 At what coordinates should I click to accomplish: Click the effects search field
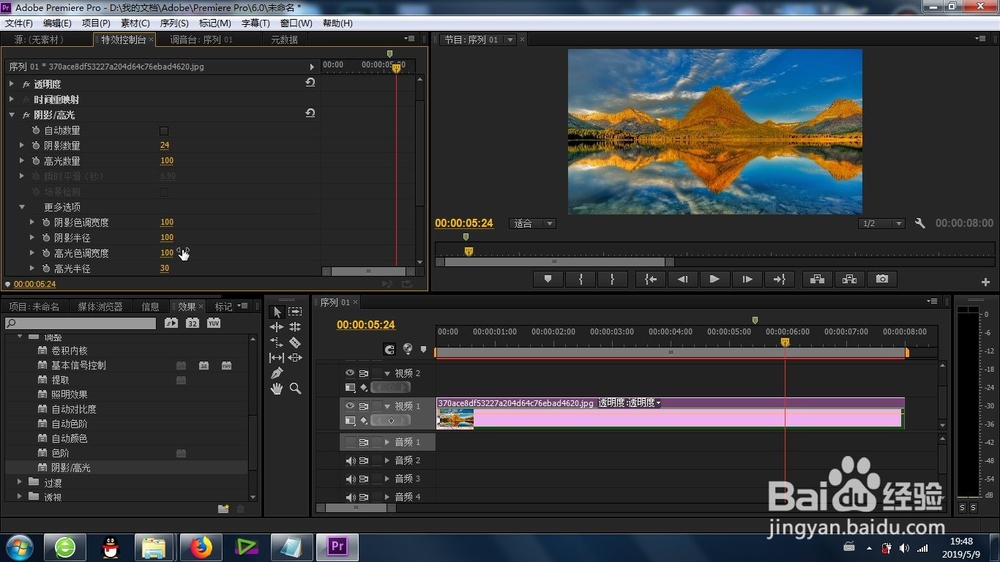point(80,323)
